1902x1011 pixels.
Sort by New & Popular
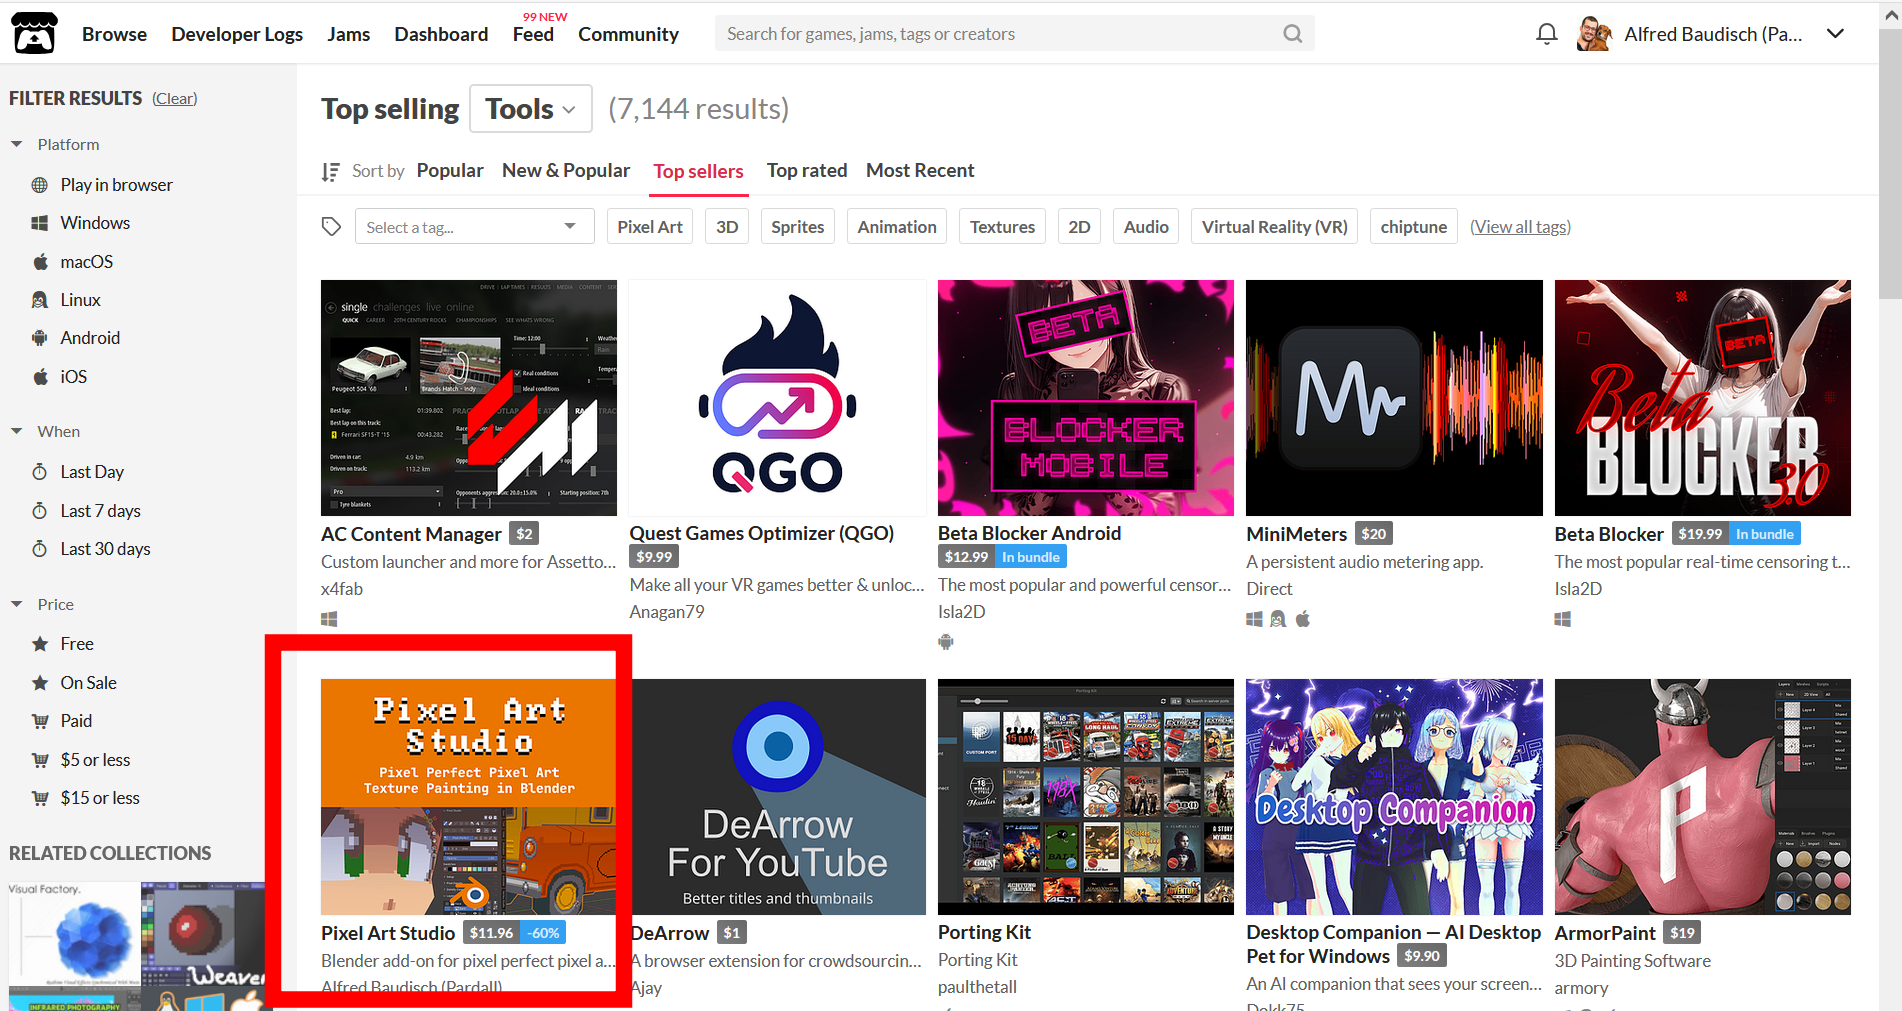(x=566, y=170)
